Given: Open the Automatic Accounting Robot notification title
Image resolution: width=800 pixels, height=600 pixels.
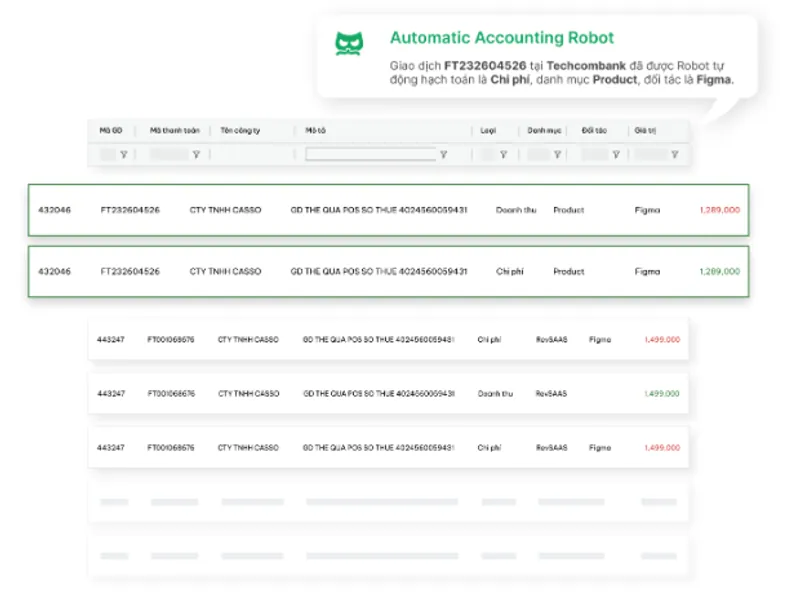Looking at the screenshot, I should 502,38.
